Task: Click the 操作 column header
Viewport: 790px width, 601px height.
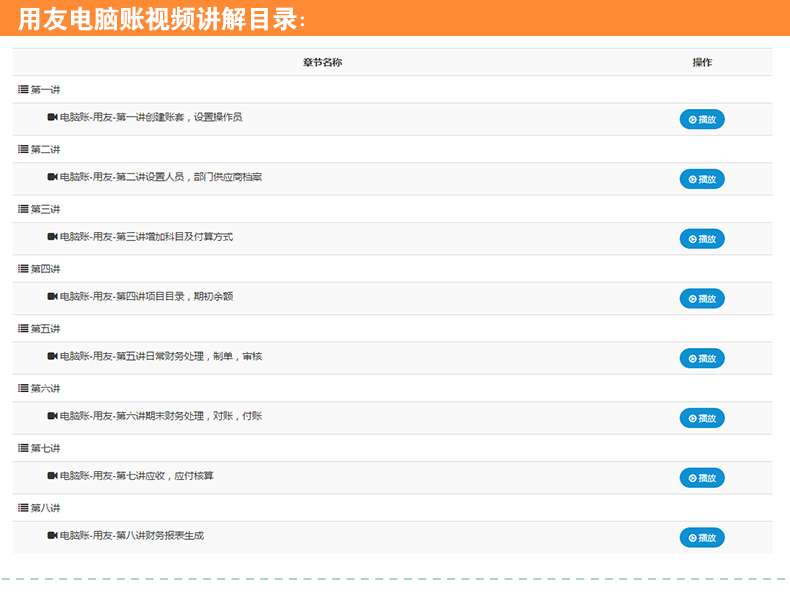Action: 702,62
